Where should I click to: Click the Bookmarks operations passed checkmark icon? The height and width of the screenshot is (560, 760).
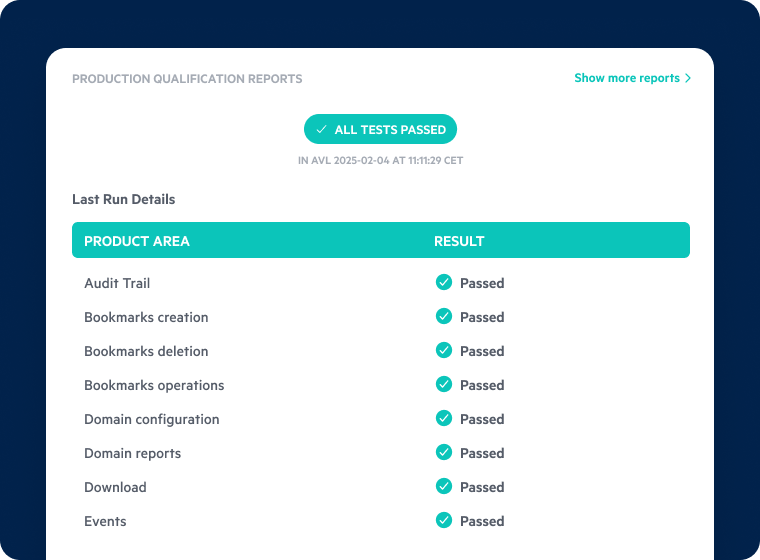[444, 385]
